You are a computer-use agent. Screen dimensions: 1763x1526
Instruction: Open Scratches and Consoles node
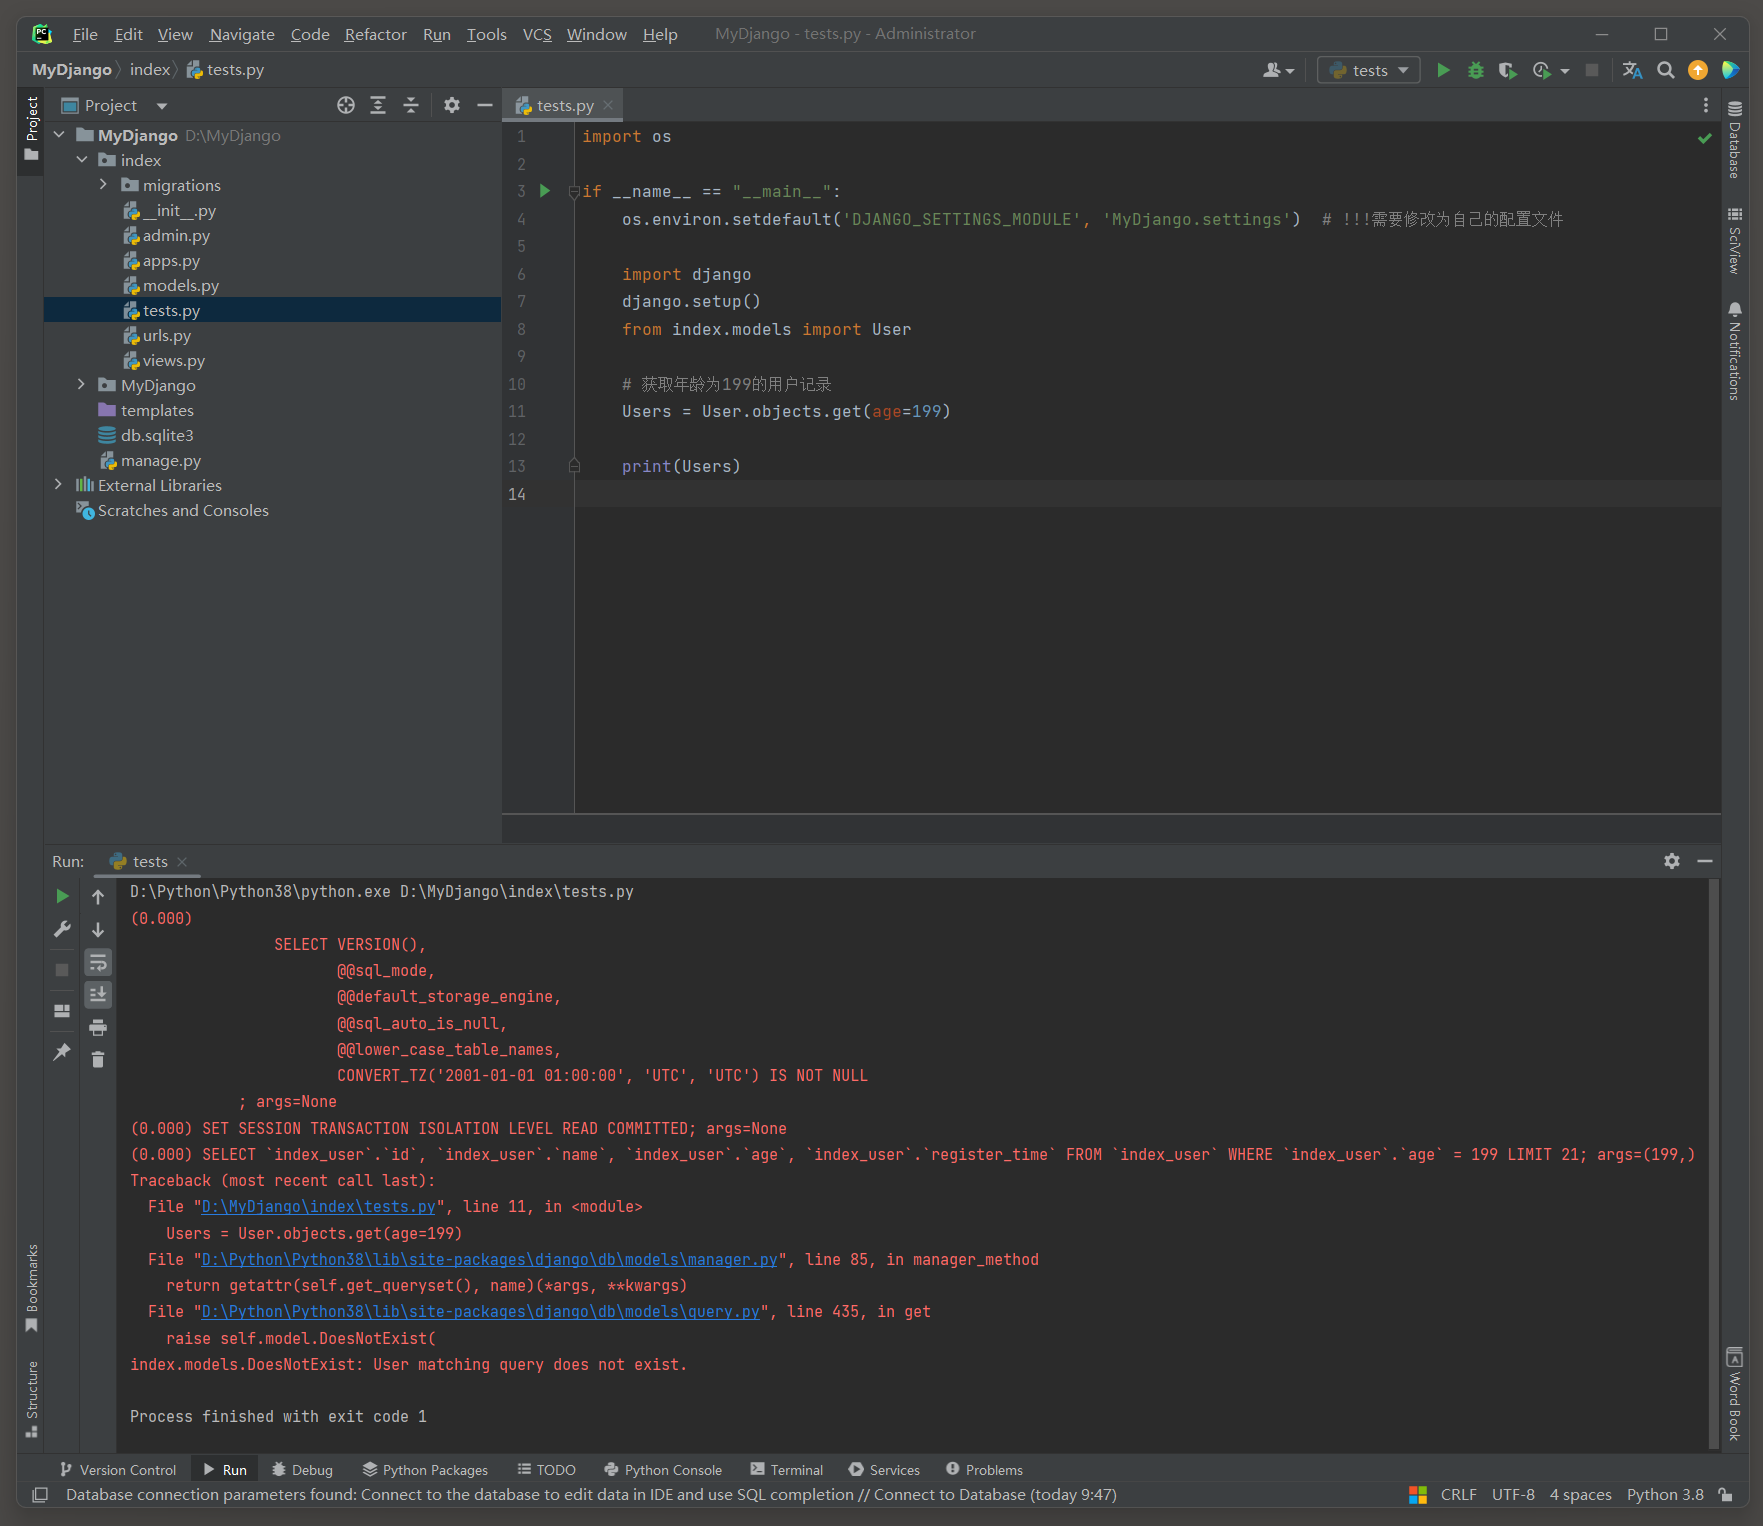[183, 511]
